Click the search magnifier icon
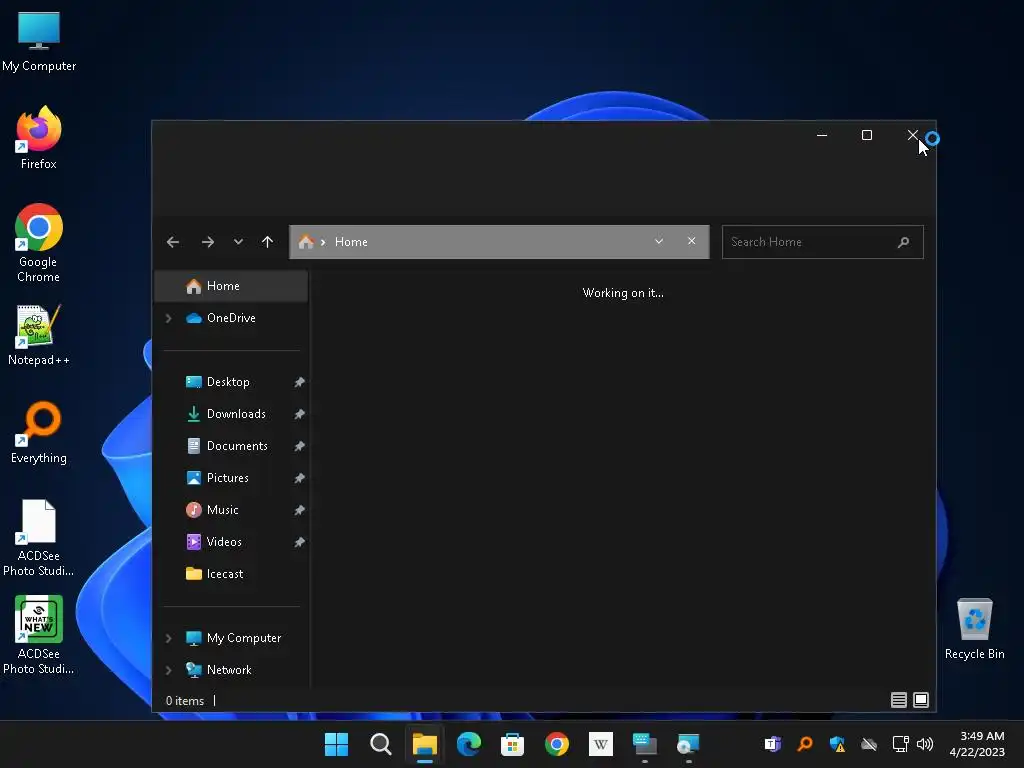1024x768 pixels. coord(904,242)
